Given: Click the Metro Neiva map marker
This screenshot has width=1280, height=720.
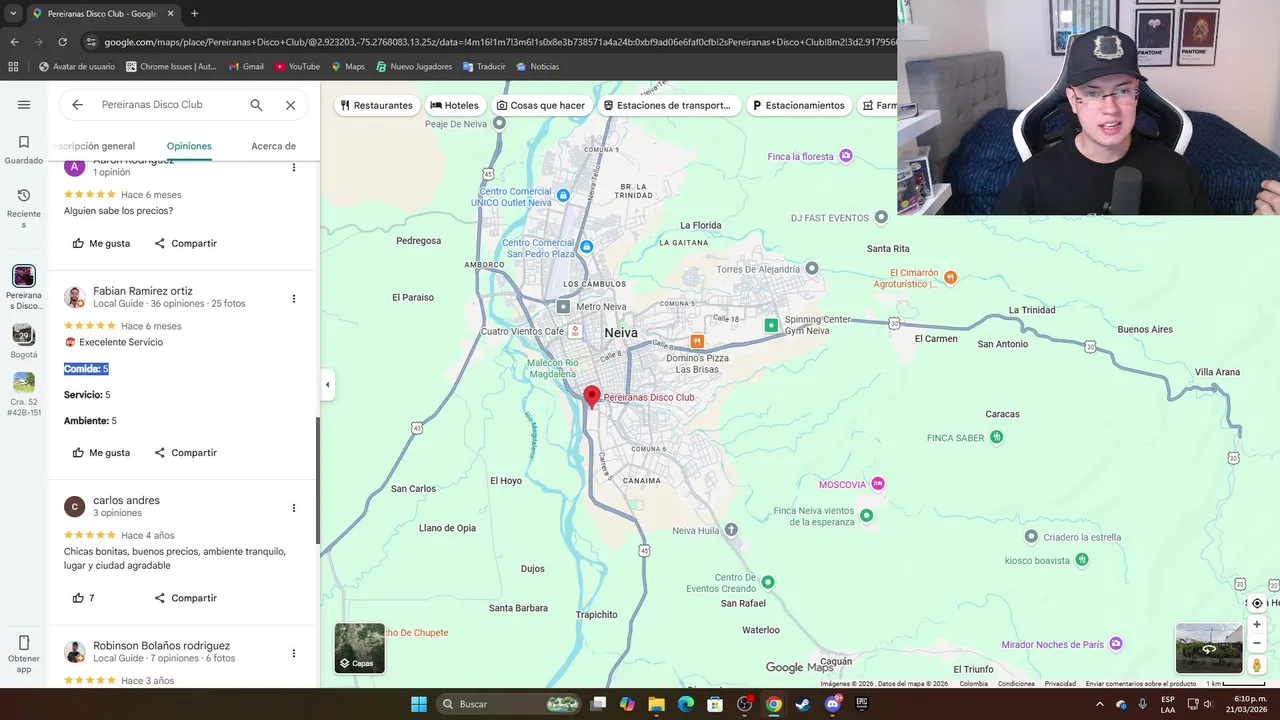Looking at the screenshot, I should [563, 307].
